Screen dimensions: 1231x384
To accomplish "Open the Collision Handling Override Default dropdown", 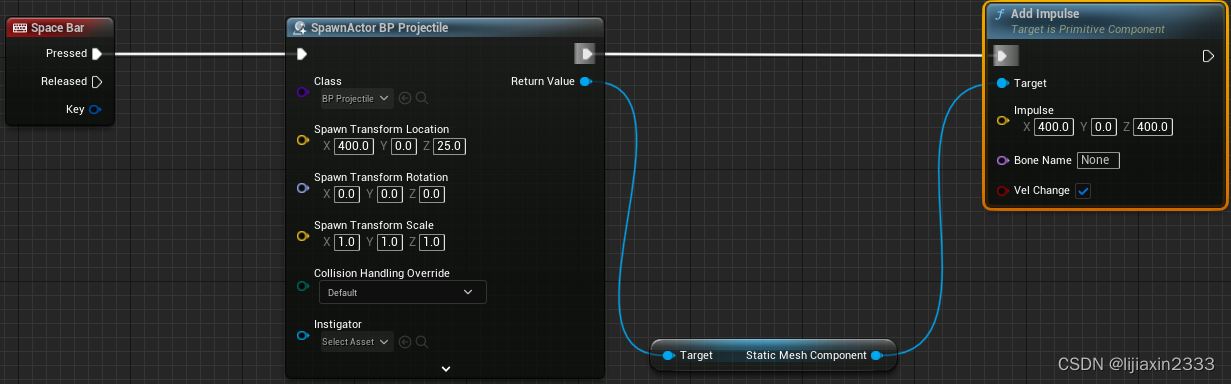I will (x=402, y=293).
